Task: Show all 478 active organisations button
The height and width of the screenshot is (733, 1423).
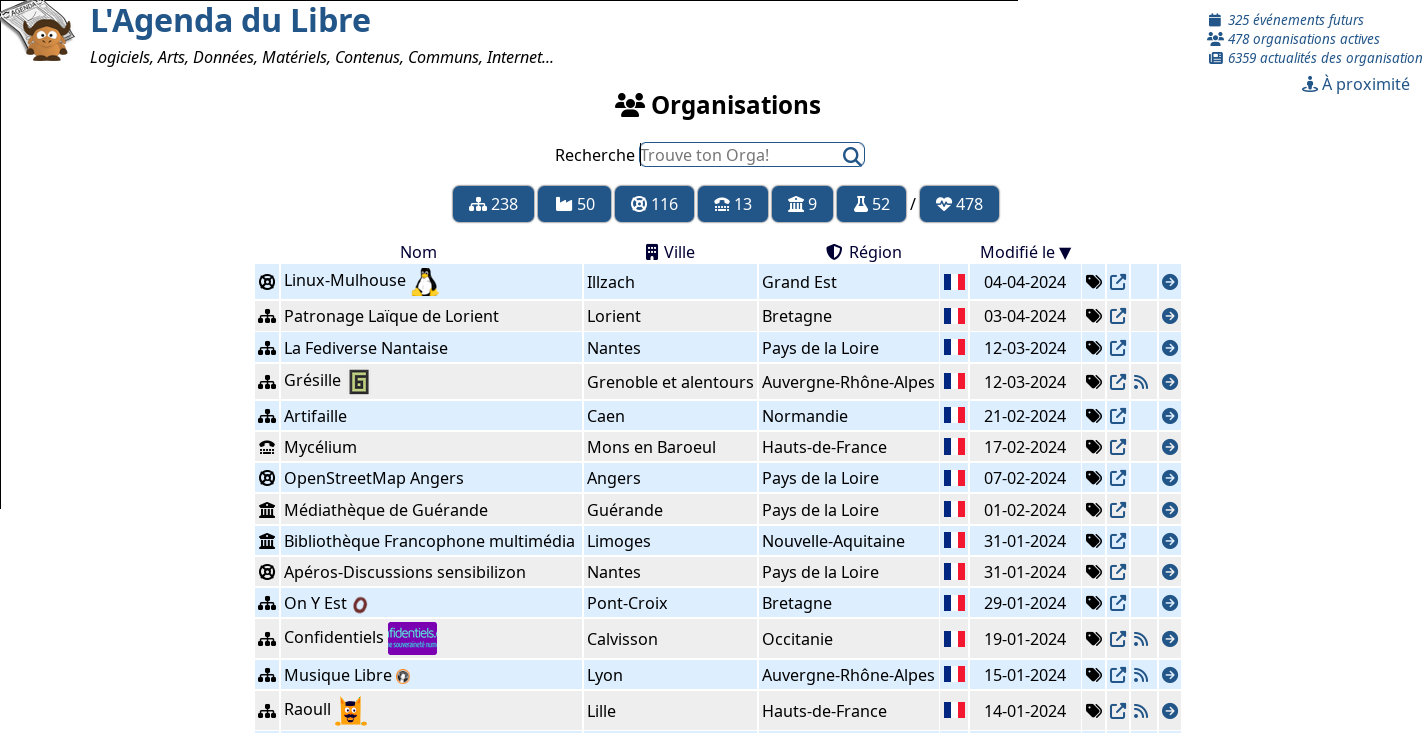Action: (x=959, y=204)
